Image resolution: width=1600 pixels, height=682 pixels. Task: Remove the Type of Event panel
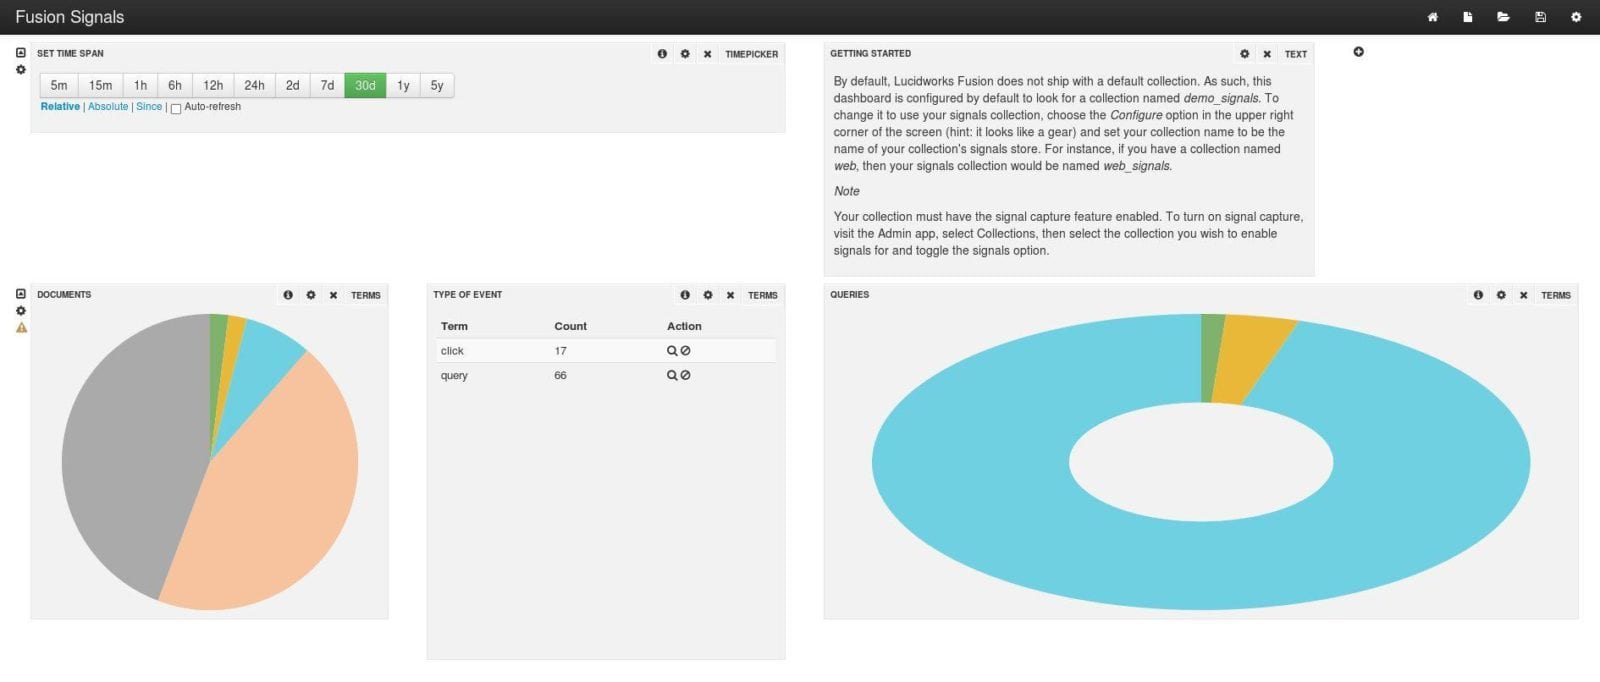pyautogui.click(x=730, y=295)
